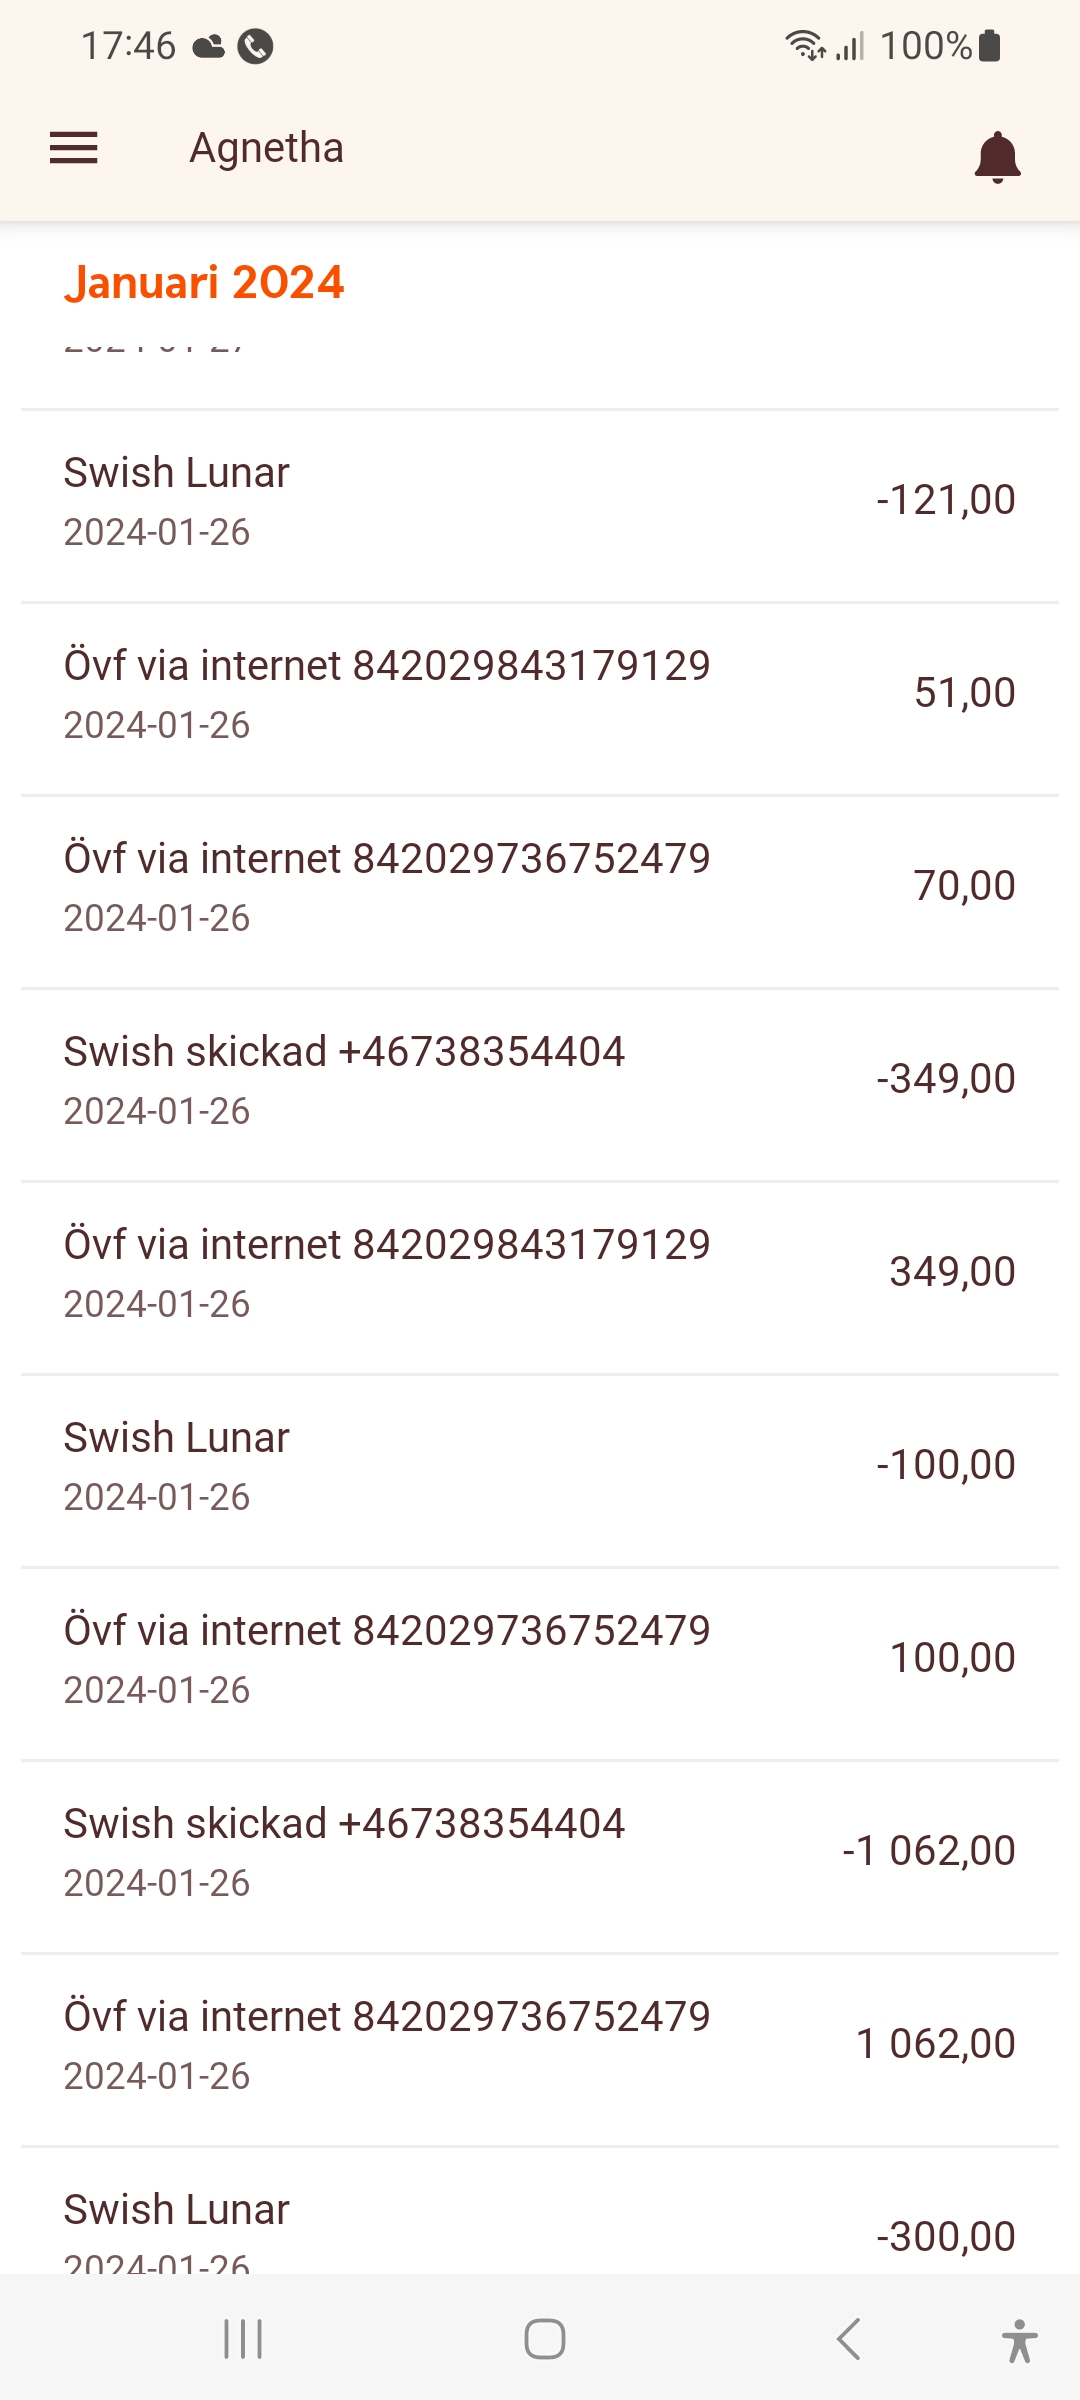Open the hamburger navigation menu
This screenshot has height=2400, width=1080.
[74, 148]
